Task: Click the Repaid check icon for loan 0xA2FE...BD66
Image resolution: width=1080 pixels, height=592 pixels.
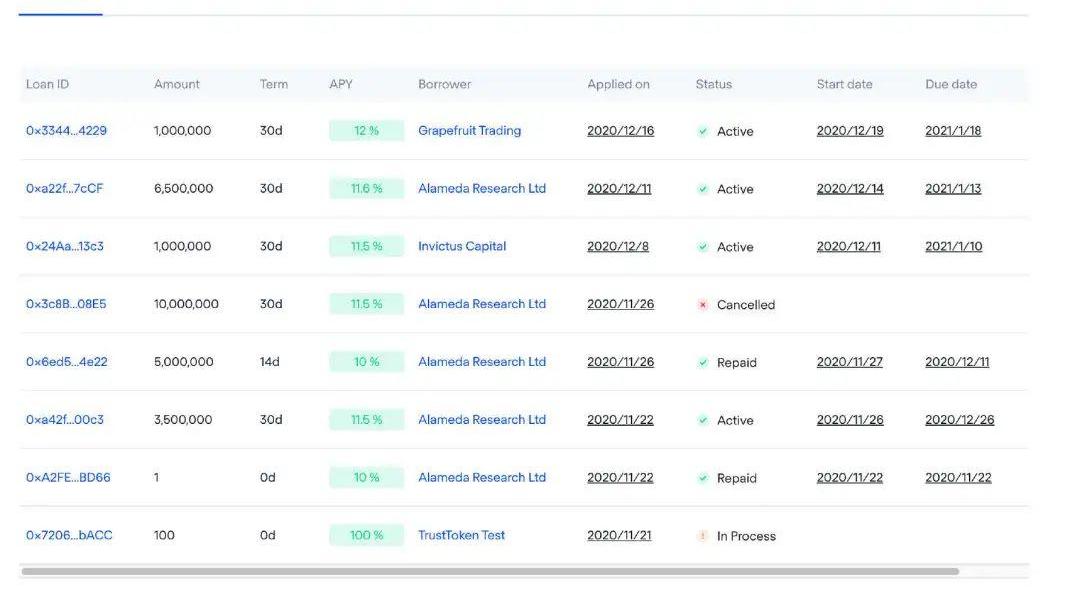Action: click(703, 479)
